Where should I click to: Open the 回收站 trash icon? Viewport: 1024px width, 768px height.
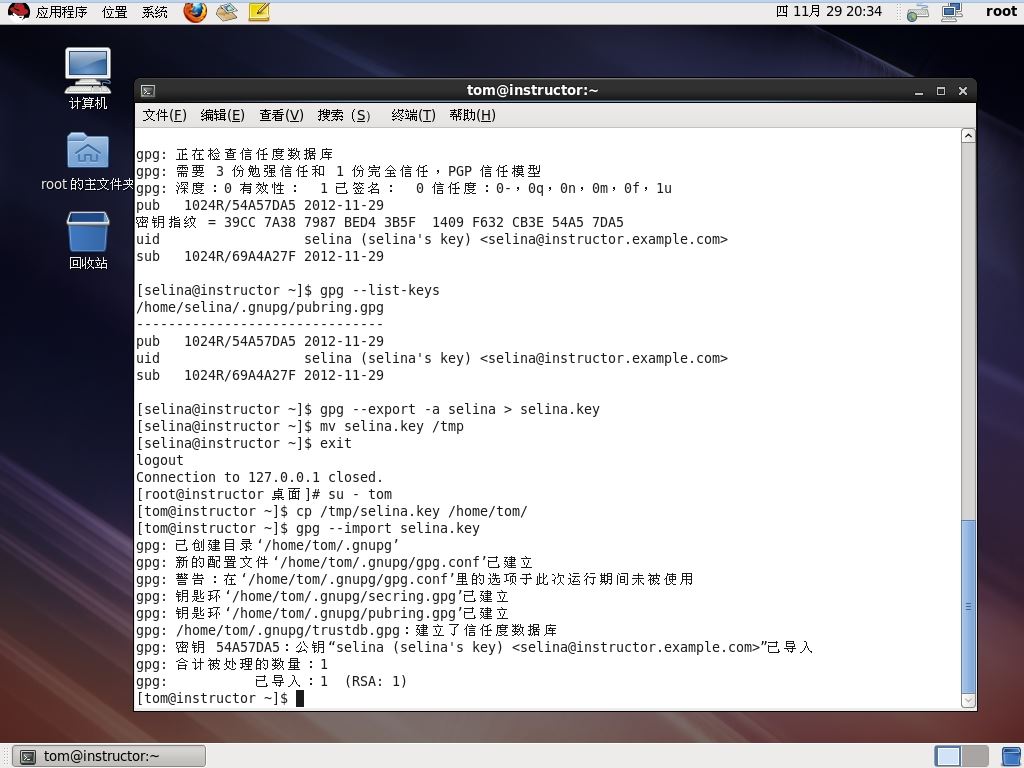88,240
